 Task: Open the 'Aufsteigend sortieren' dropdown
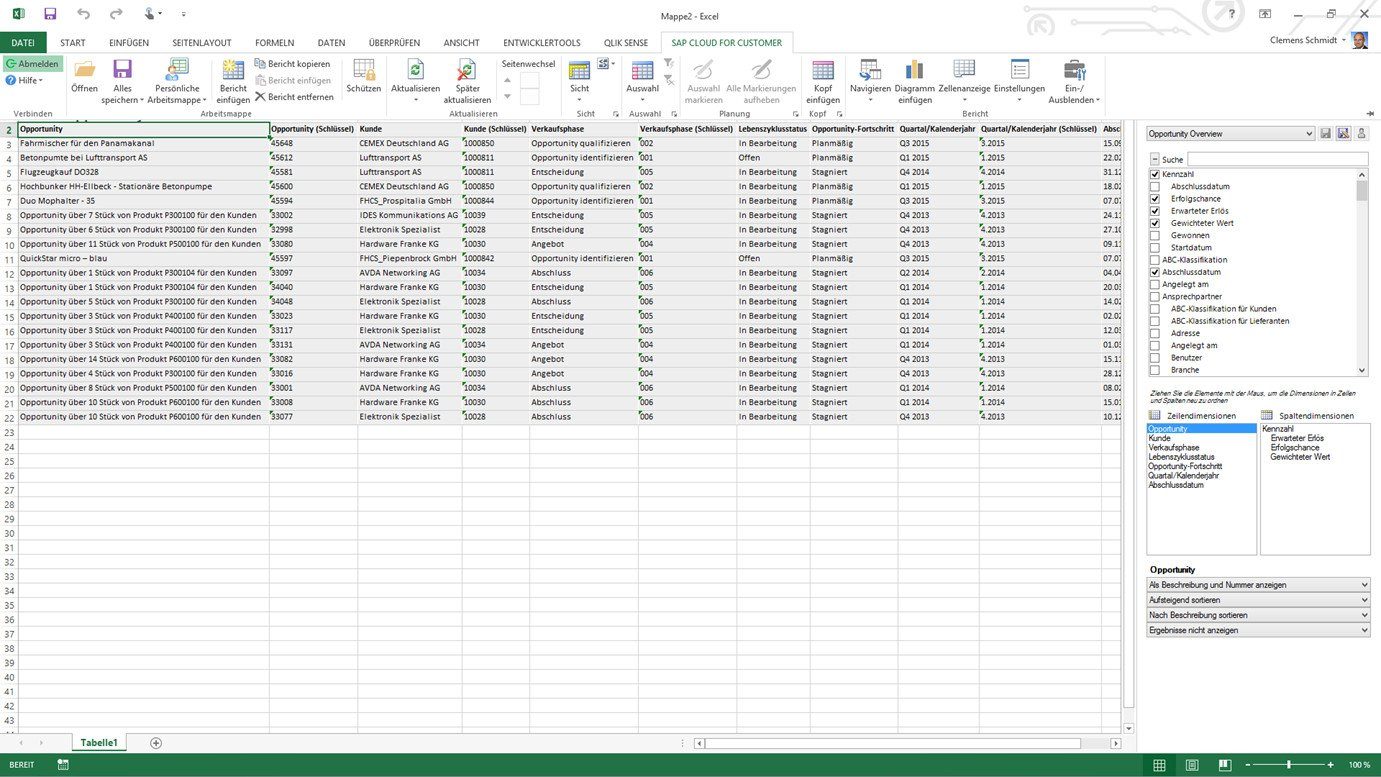1258,599
